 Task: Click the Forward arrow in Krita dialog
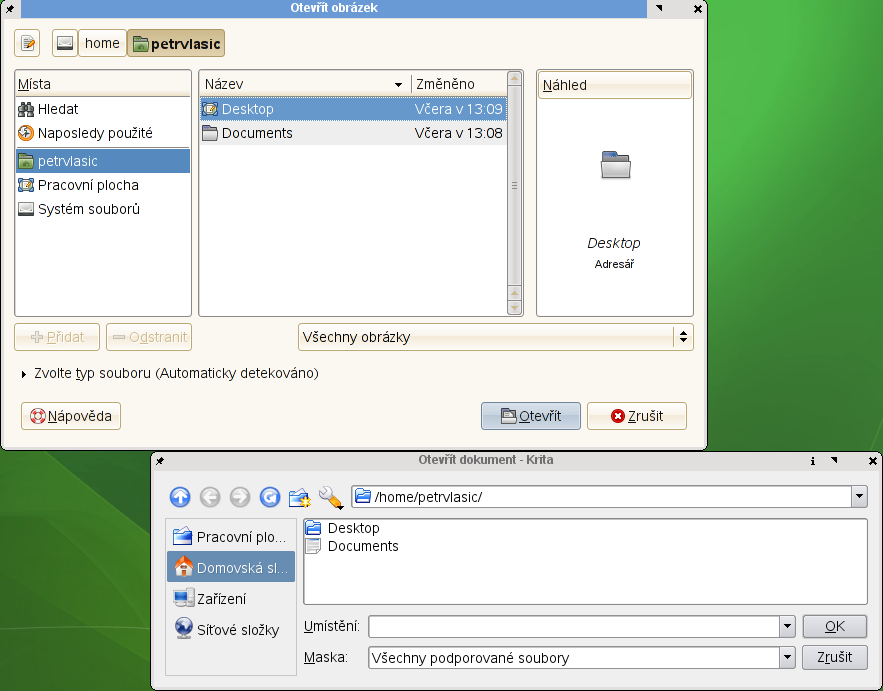240,497
